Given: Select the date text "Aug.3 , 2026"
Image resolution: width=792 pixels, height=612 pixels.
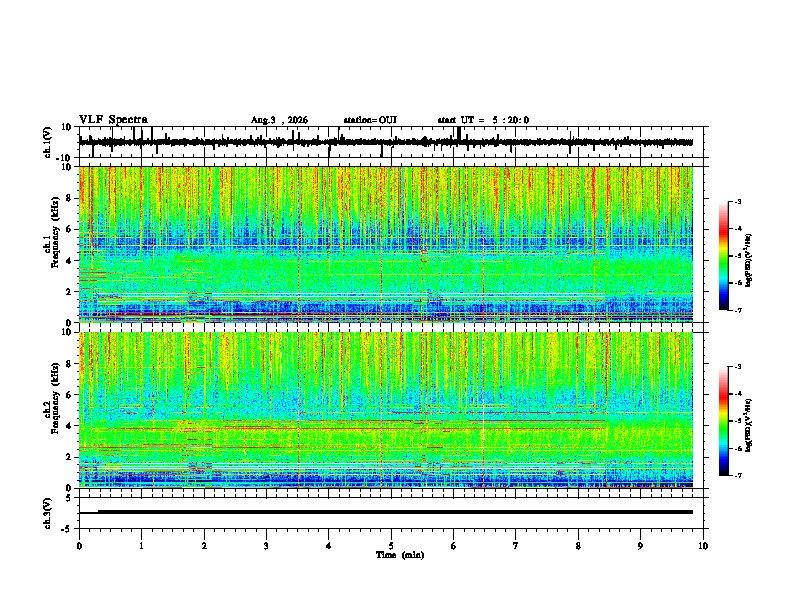Looking at the screenshot, I should [x=279, y=120].
